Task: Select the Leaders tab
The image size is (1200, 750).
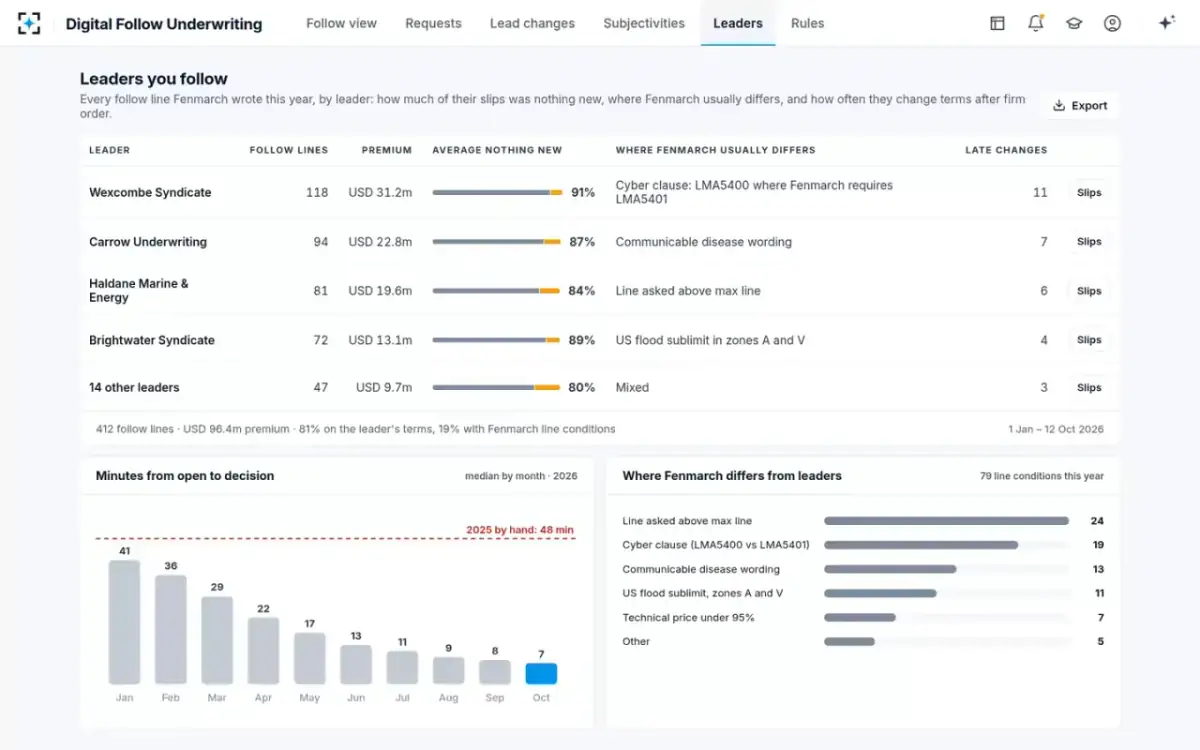Action: pos(738,23)
